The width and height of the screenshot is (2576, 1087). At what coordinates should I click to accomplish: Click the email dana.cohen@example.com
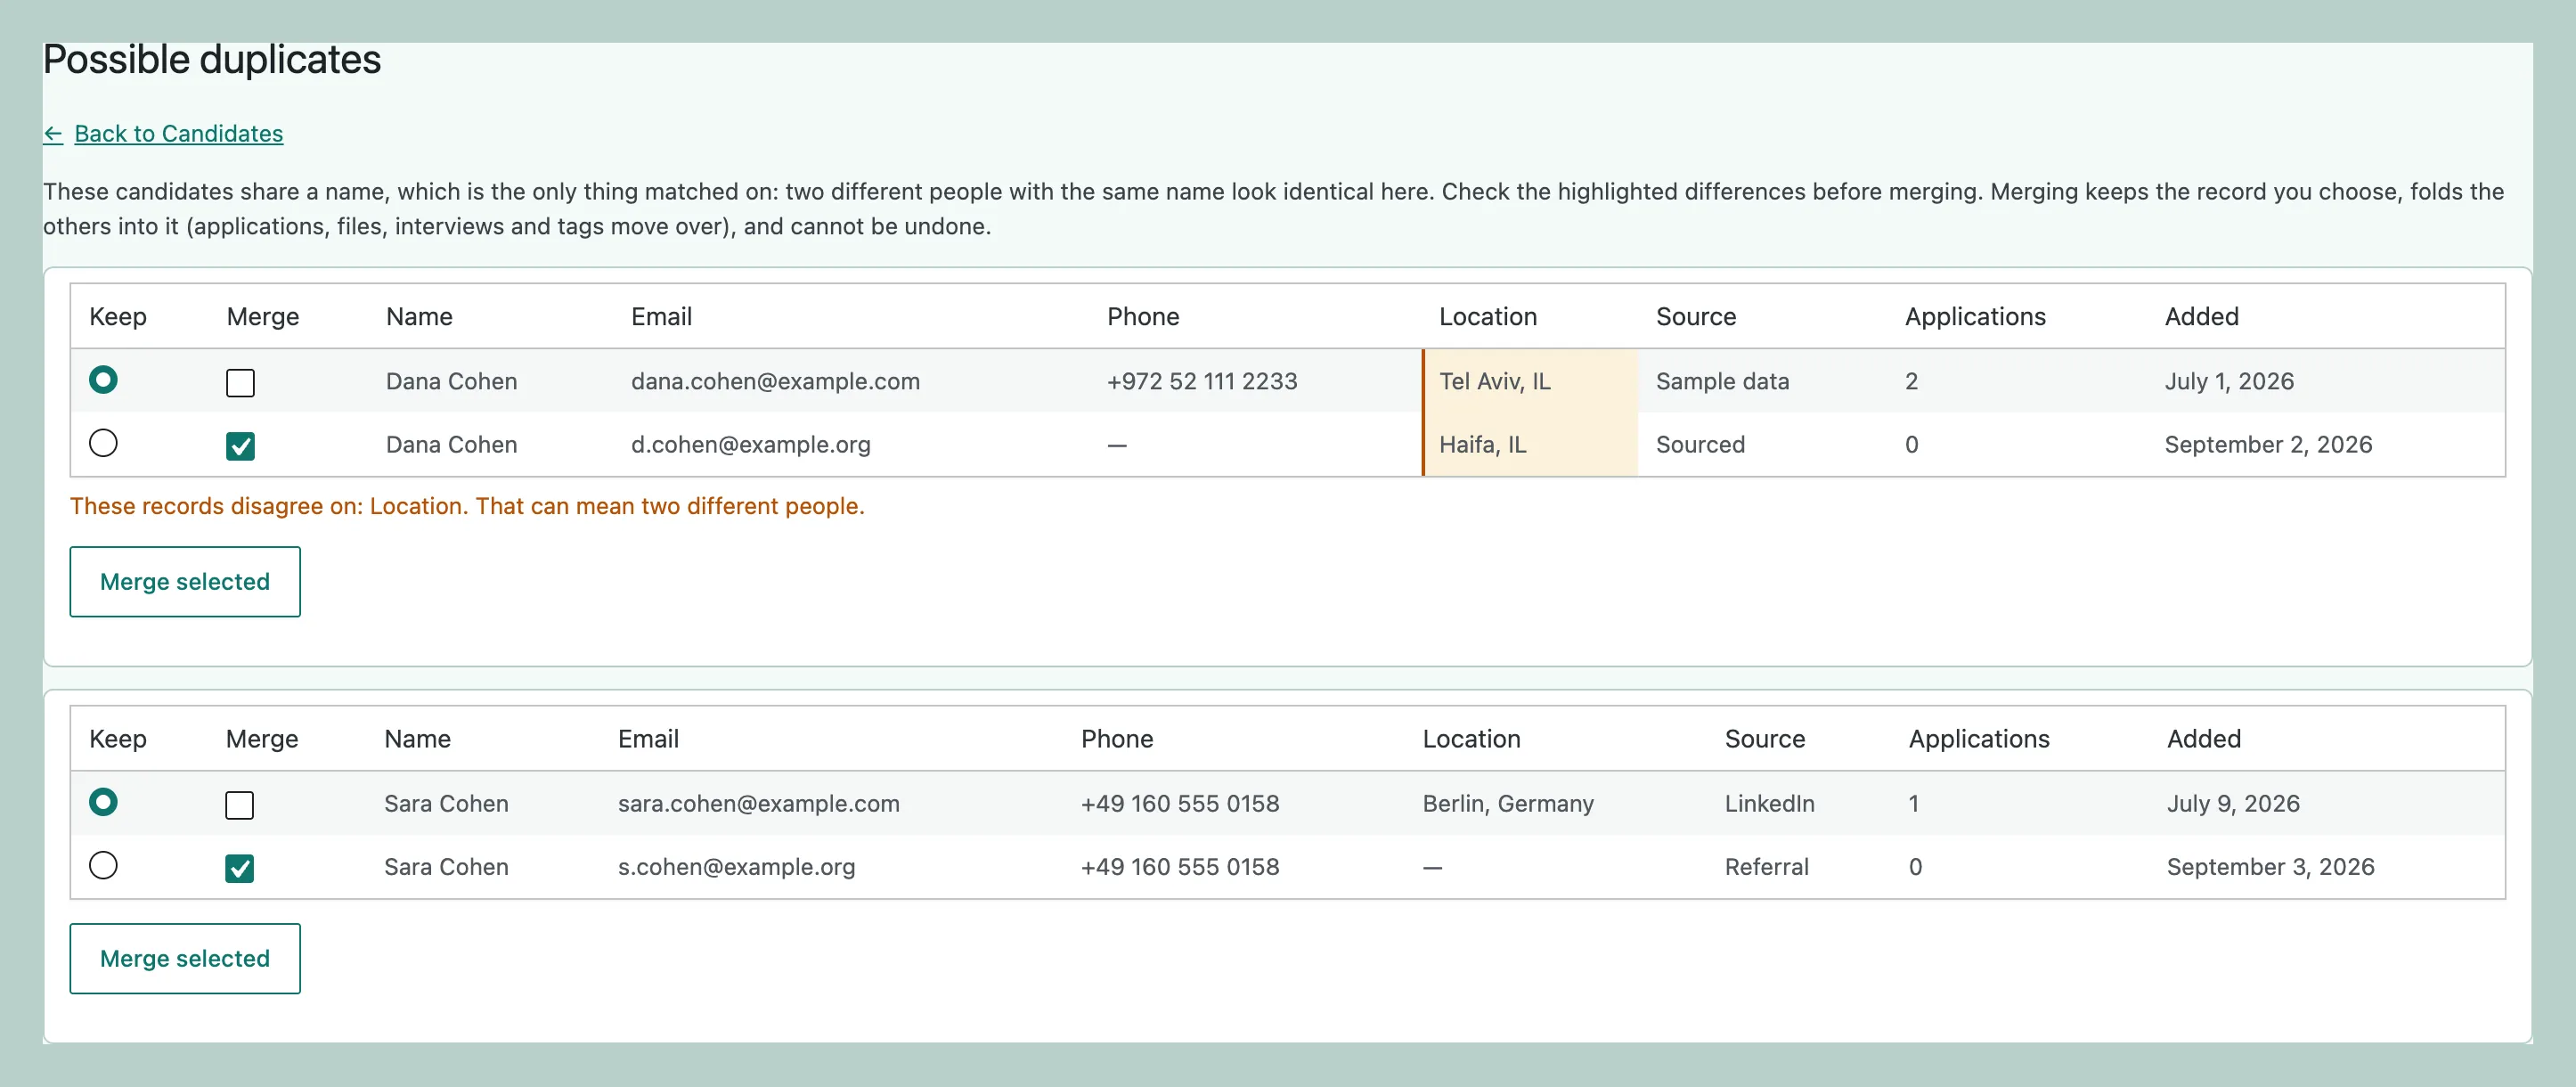coord(775,381)
